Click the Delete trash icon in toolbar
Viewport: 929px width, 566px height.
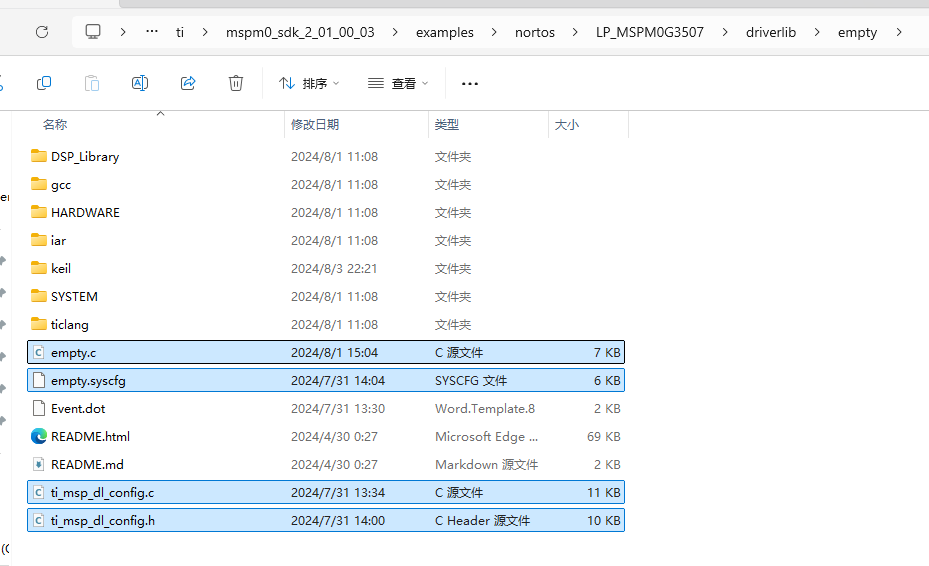coord(236,83)
